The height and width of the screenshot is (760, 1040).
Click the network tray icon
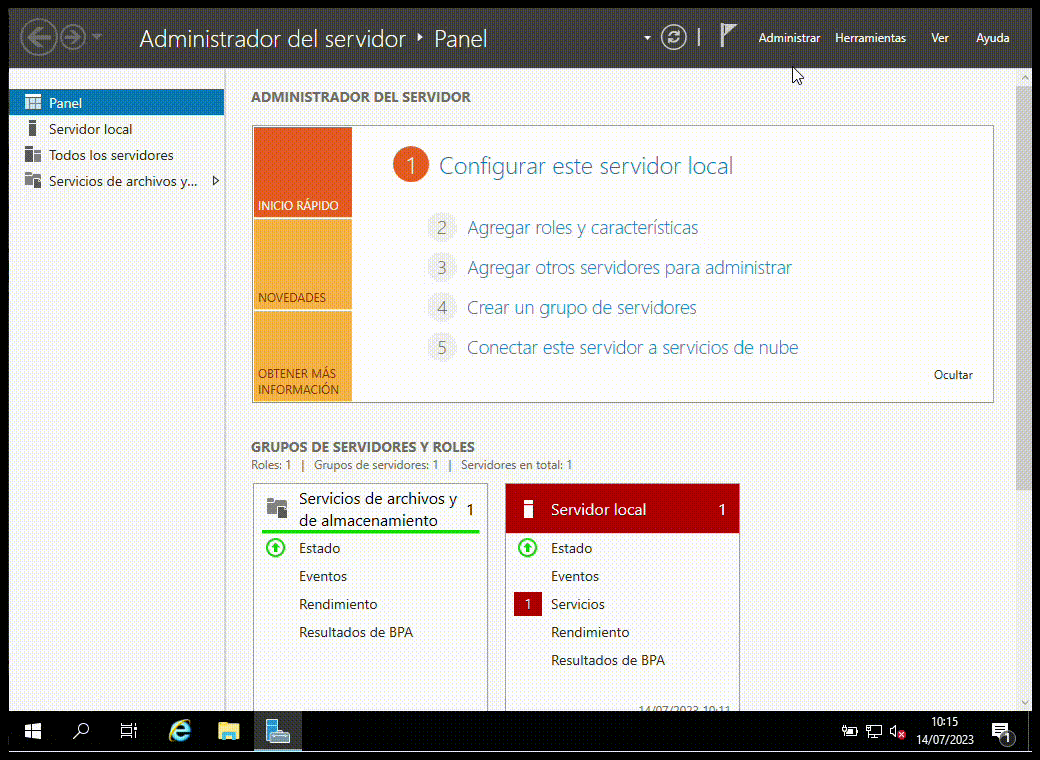pyautogui.click(x=874, y=731)
